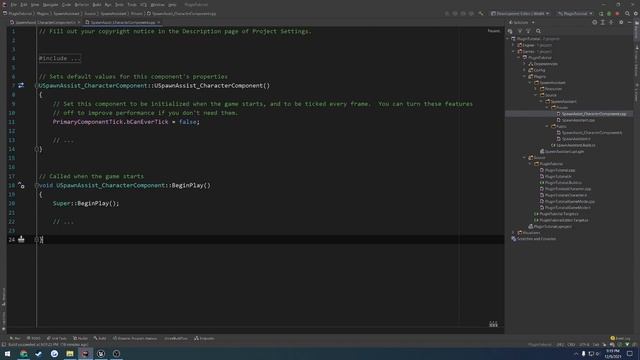This screenshot has width=640, height=360.
Task: Switch to SpawnAssist_CharacterComponent.h editor tab
Action: [45, 22]
